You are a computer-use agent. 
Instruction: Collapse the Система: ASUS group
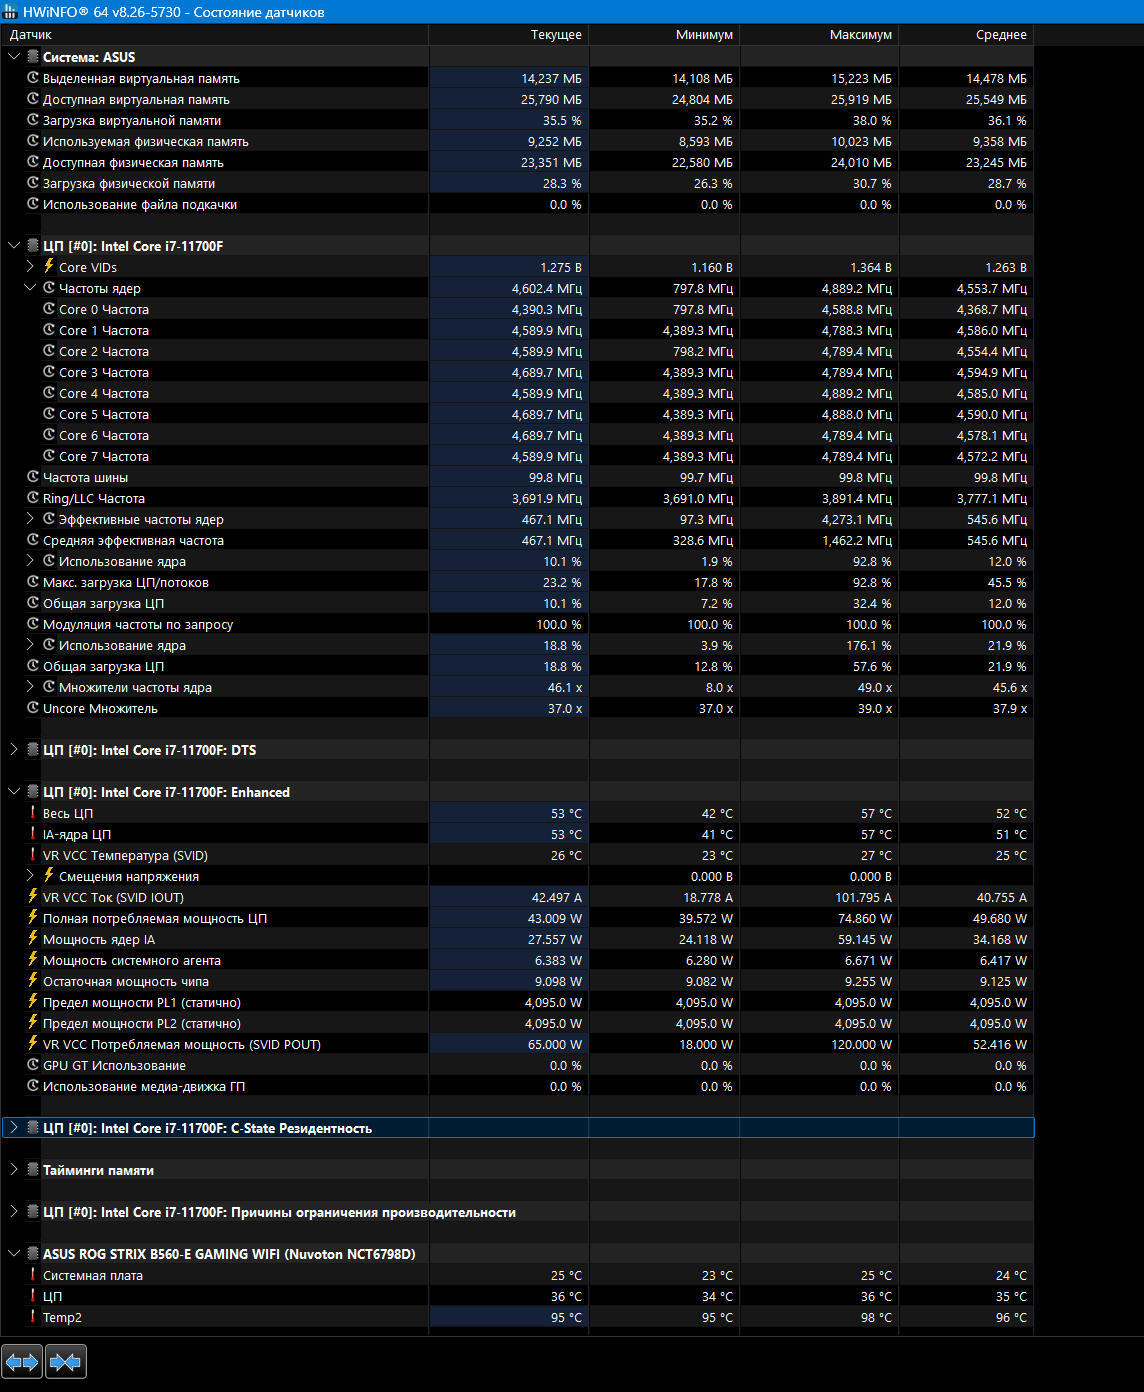[14, 57]
